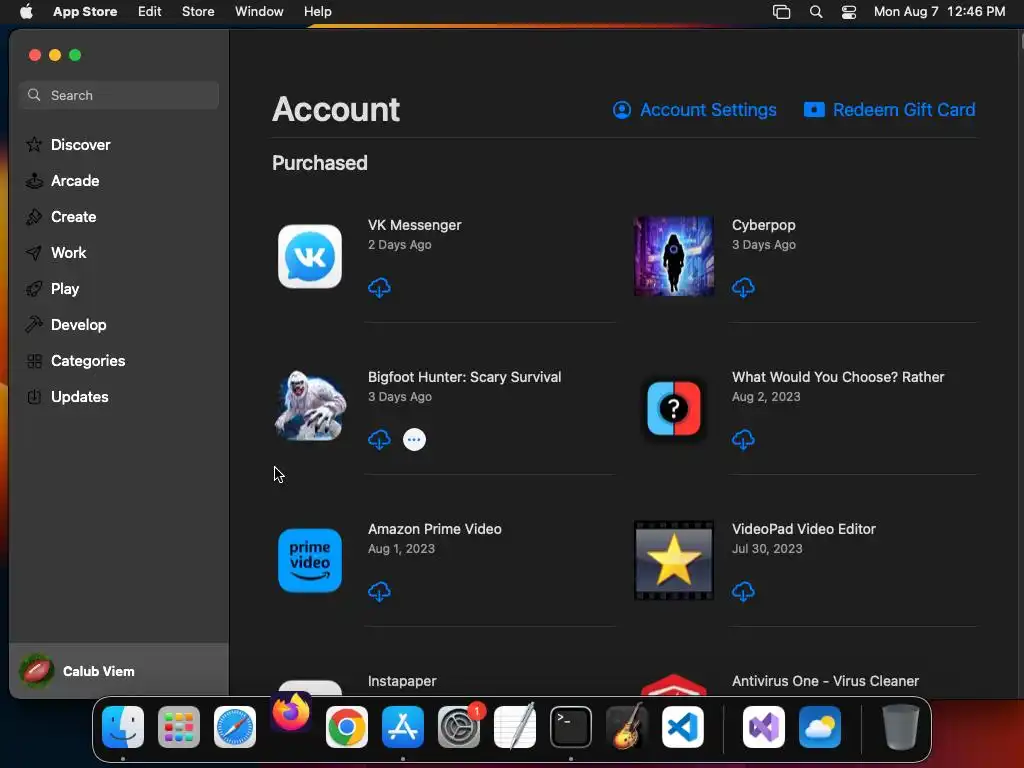Open the Window menu

(259, 12)
